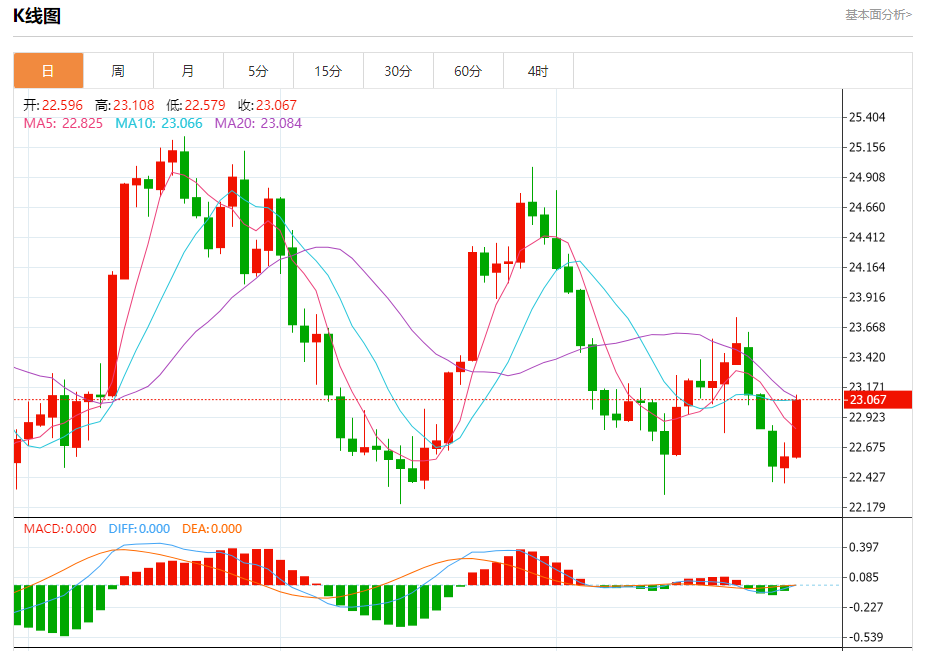
Task: Click the 25.156 price axis label
Action: (867, 147)
